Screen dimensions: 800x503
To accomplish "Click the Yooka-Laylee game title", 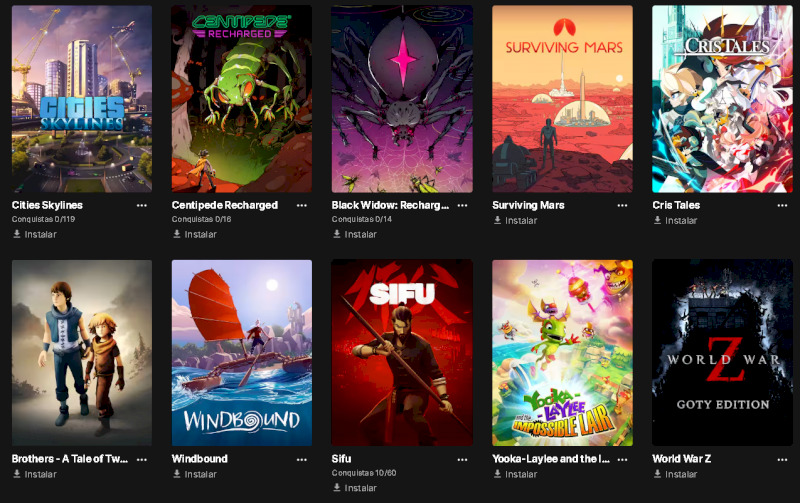I will (x=551, y=459).
